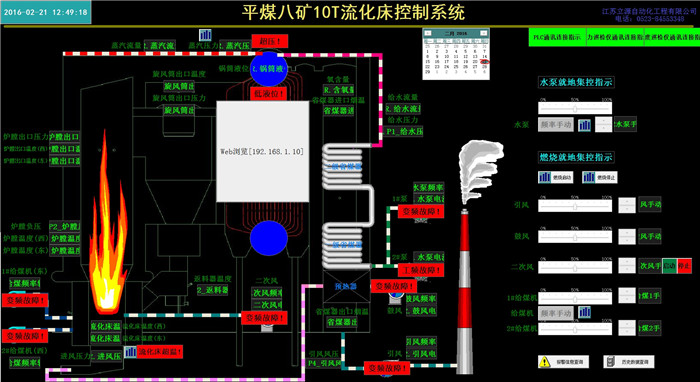This screenshot has height=382, width=700.
Task: Open coal feeder trend chart icon
Action: click(x=584, y=312)
